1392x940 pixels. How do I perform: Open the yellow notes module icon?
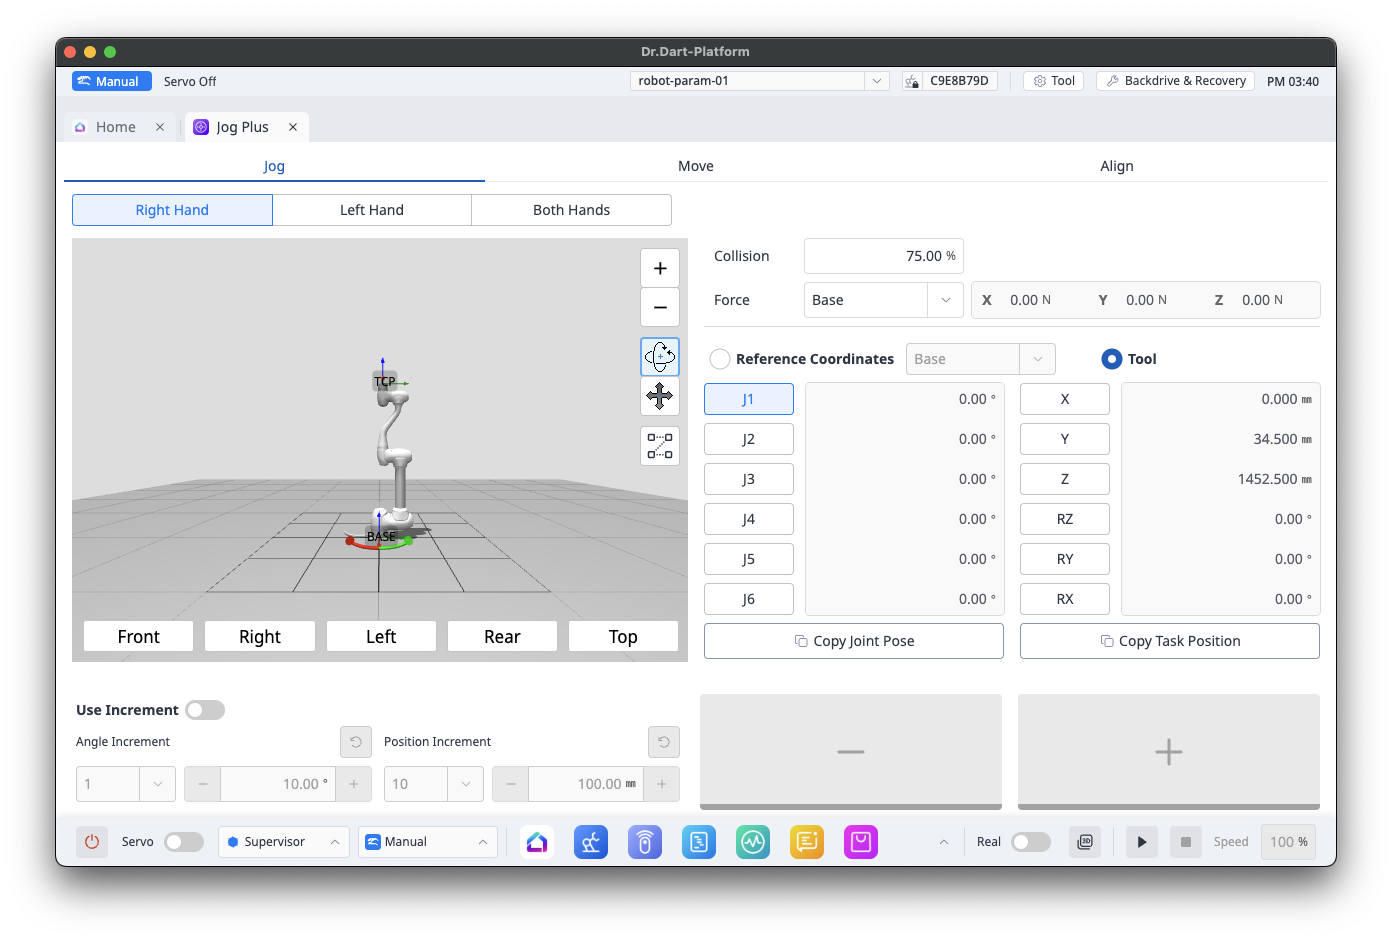click(807, 842)
